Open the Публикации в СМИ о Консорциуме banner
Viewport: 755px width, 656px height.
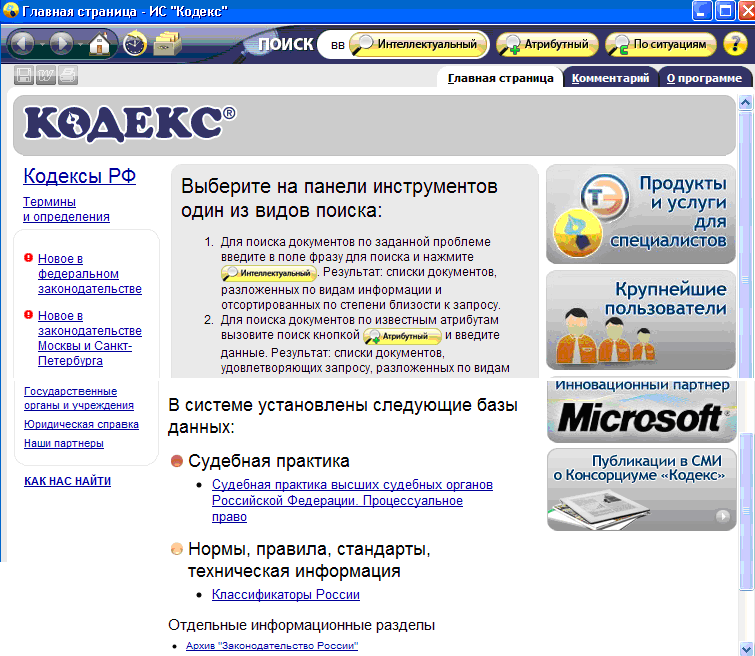tap(642, 490)
